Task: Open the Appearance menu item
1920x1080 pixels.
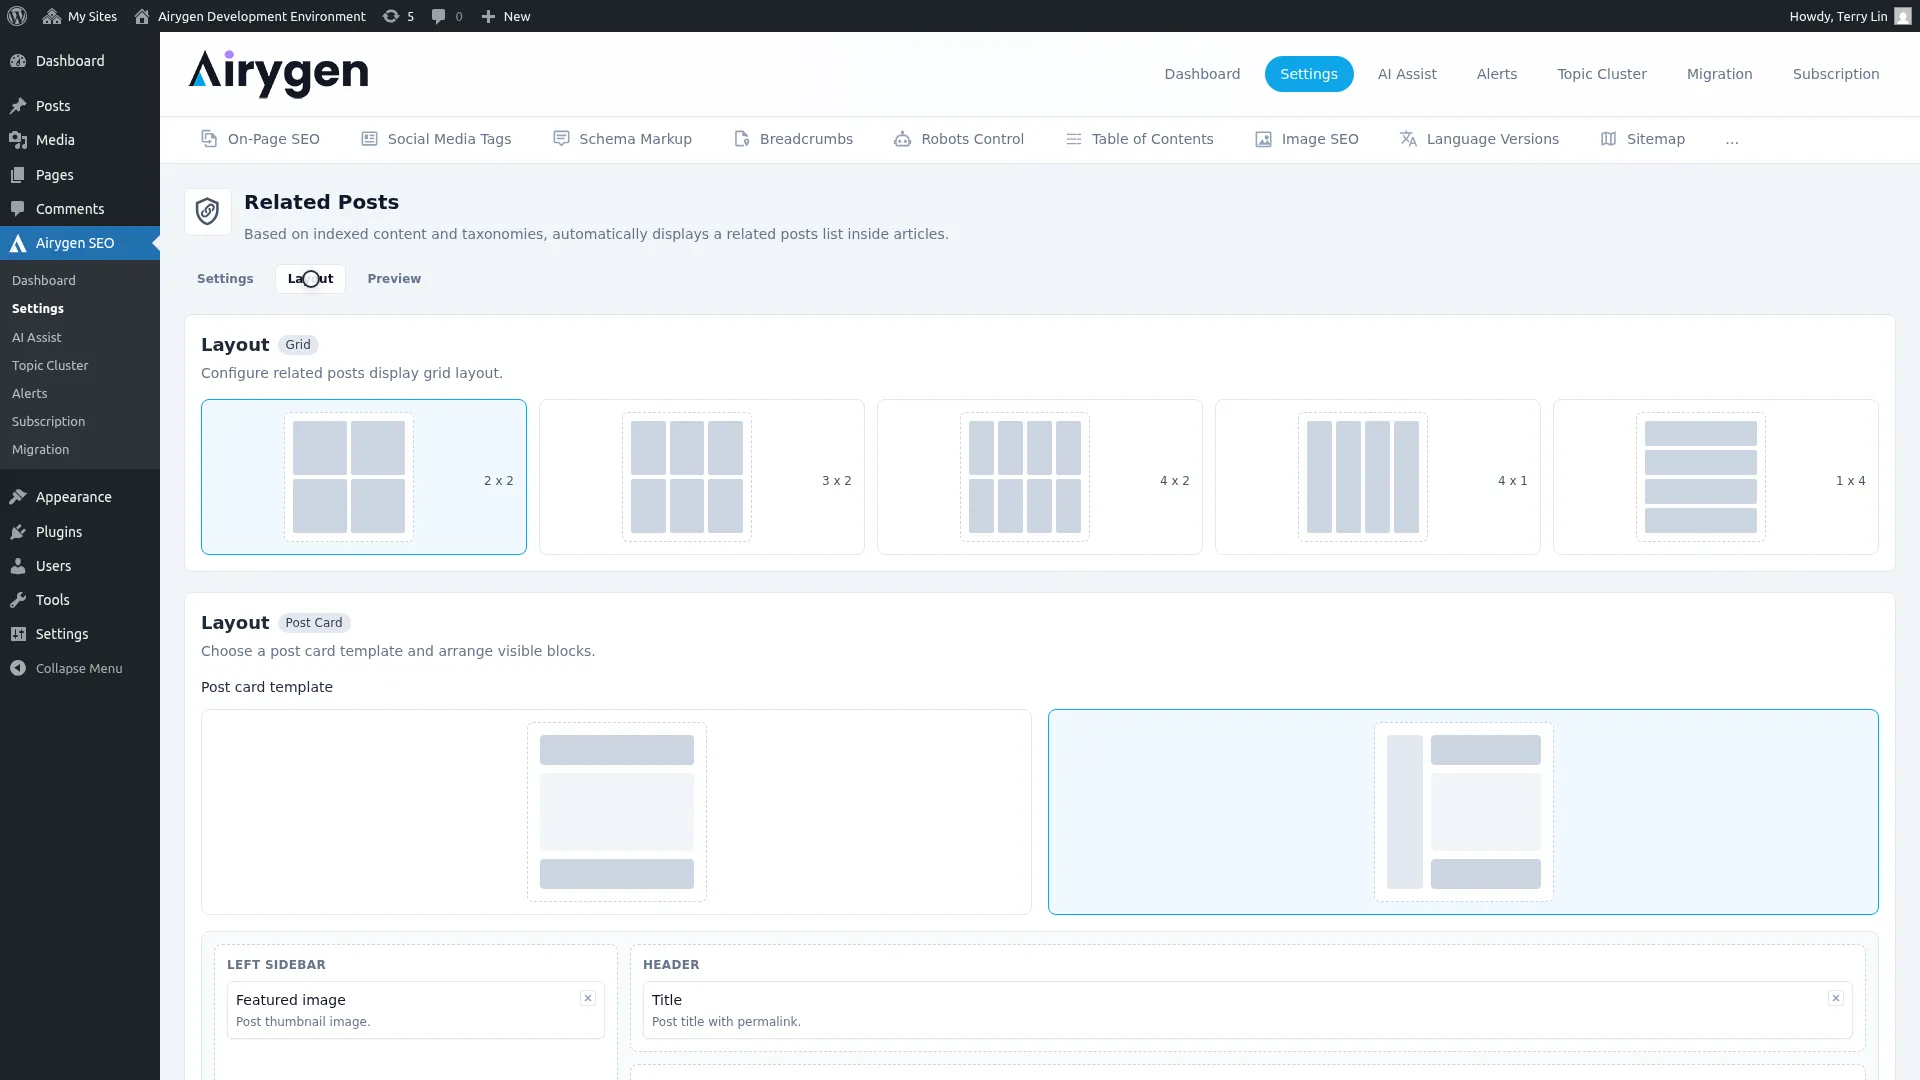Action: point(80,497)
